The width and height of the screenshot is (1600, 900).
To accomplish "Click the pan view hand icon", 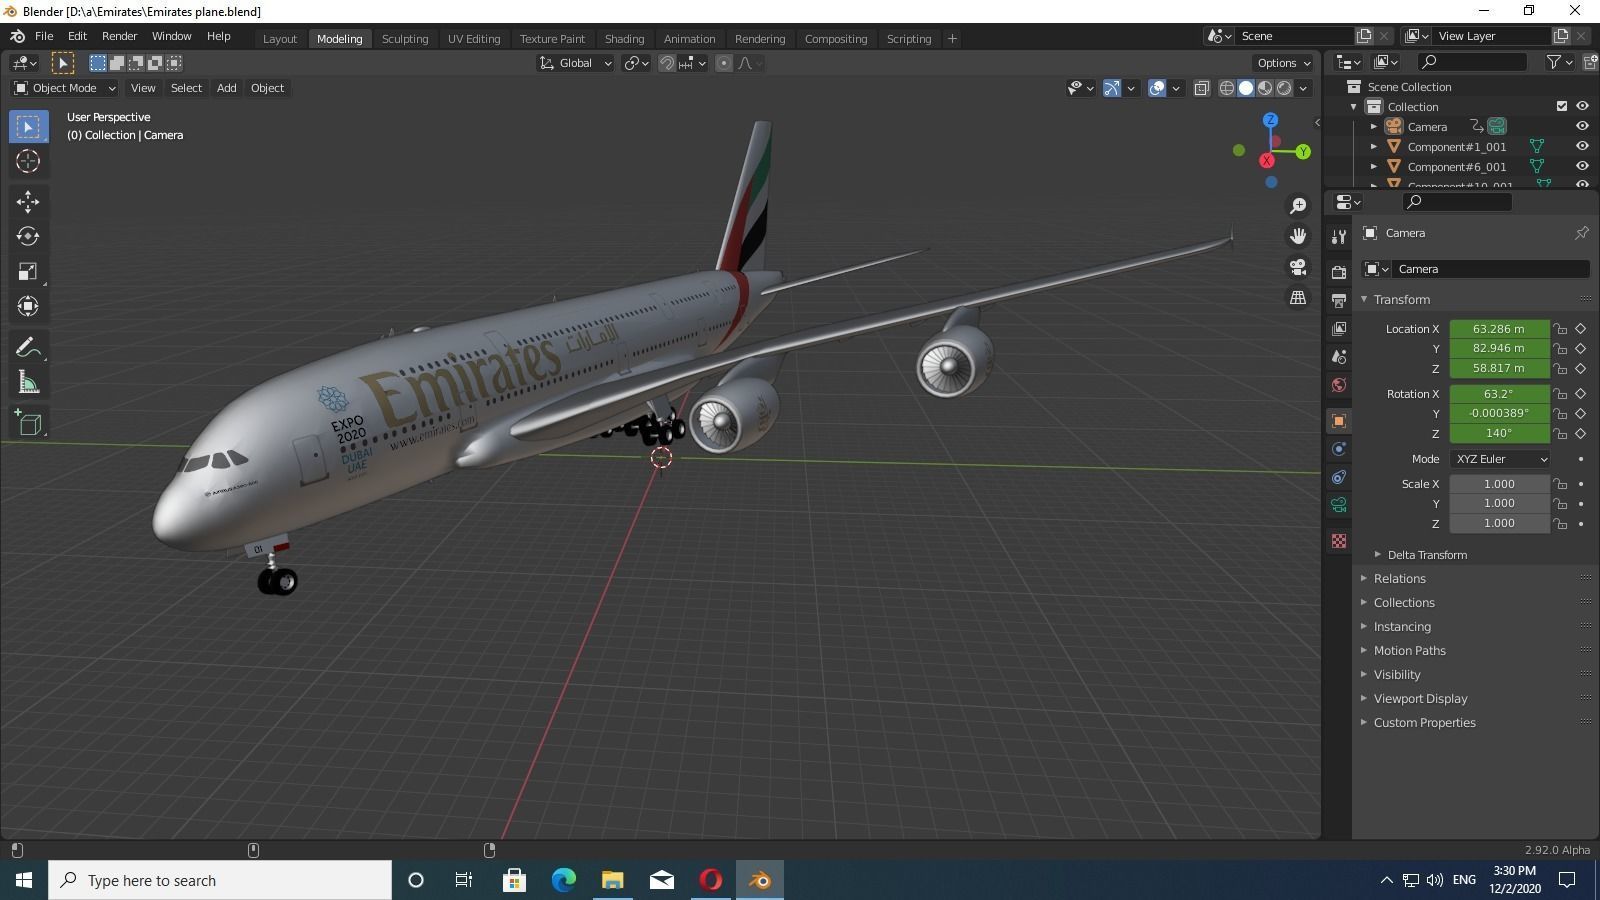I will click(x=1298, y=236).
